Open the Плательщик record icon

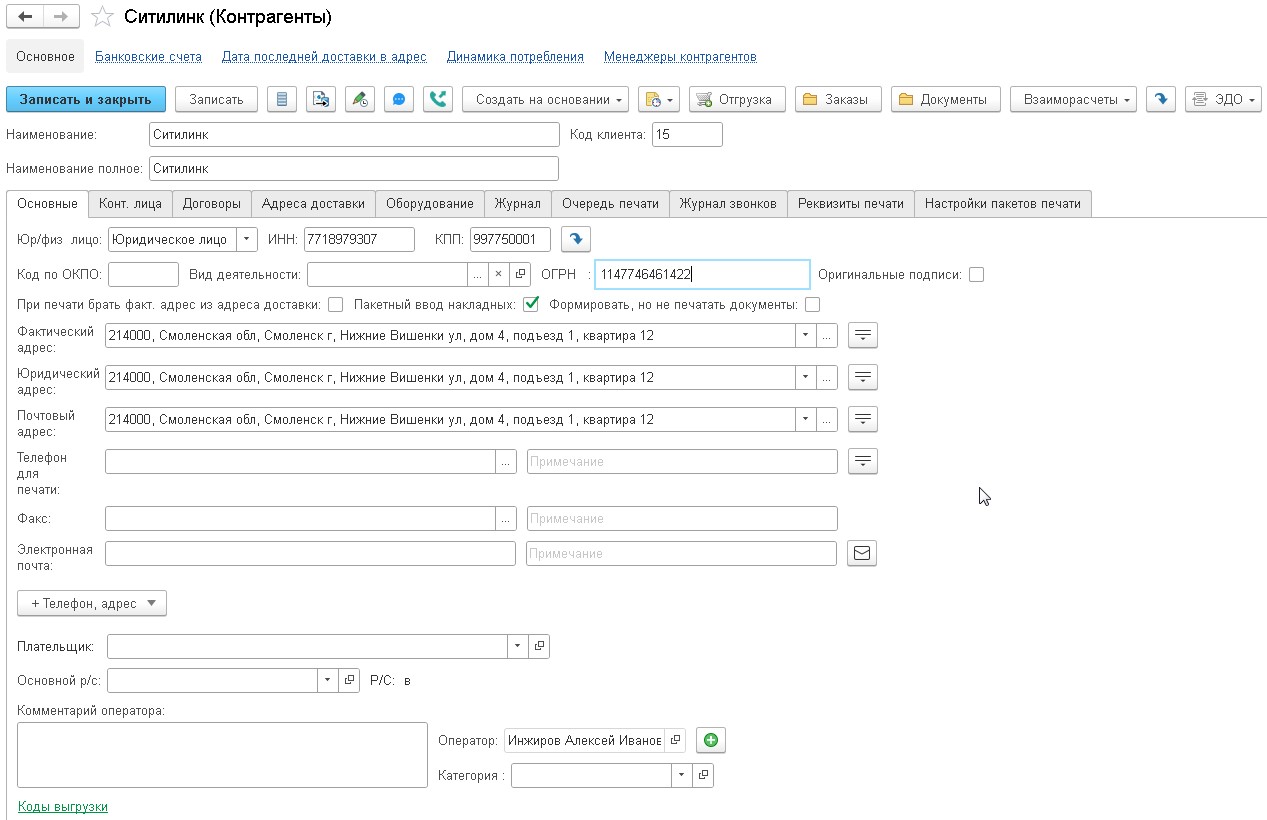coord(539,646)
